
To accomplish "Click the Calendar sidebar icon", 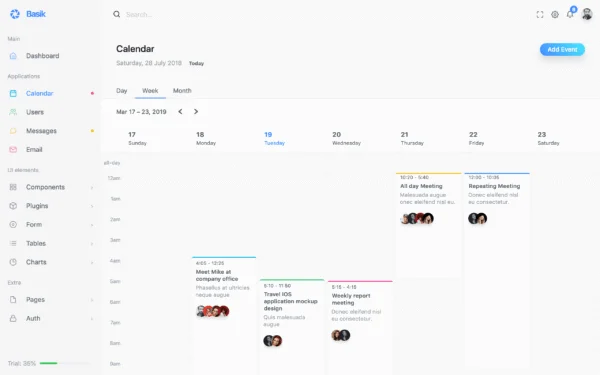I will click(13, 93).
